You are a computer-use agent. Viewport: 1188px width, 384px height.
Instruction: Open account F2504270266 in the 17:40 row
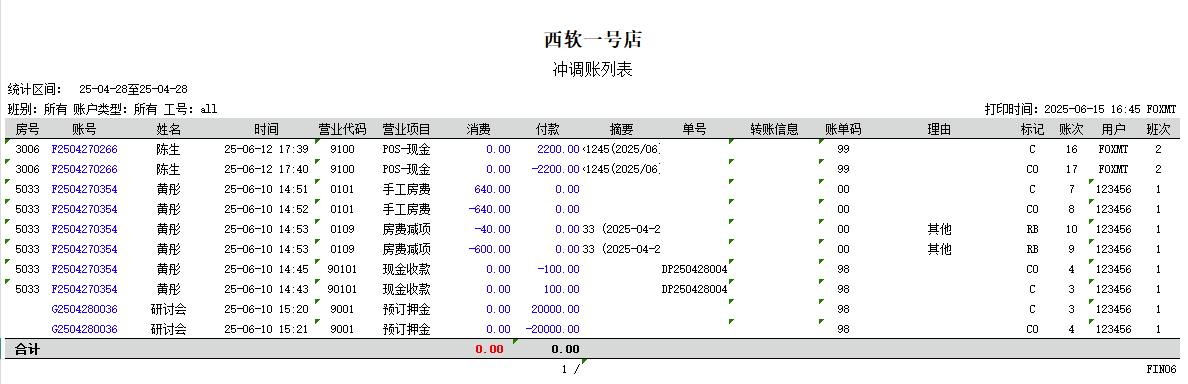click(84, 169)
